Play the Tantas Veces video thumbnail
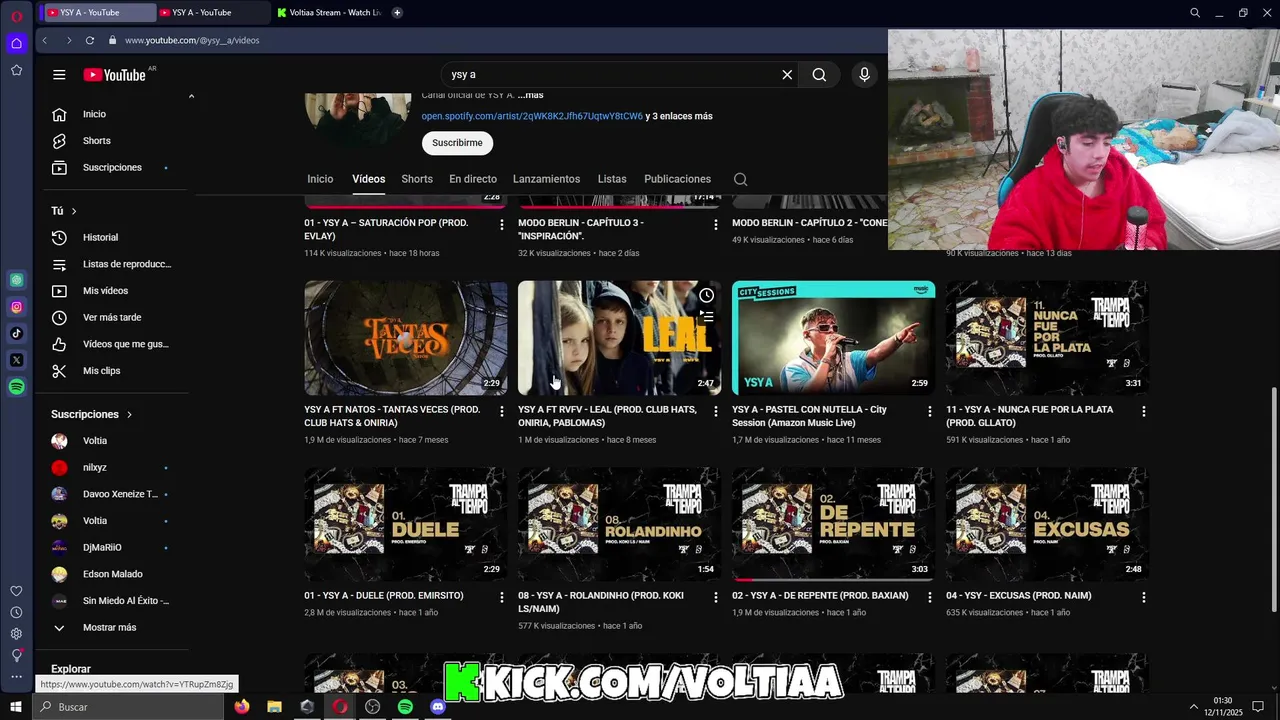1280x720 pixels. [406, 338]
